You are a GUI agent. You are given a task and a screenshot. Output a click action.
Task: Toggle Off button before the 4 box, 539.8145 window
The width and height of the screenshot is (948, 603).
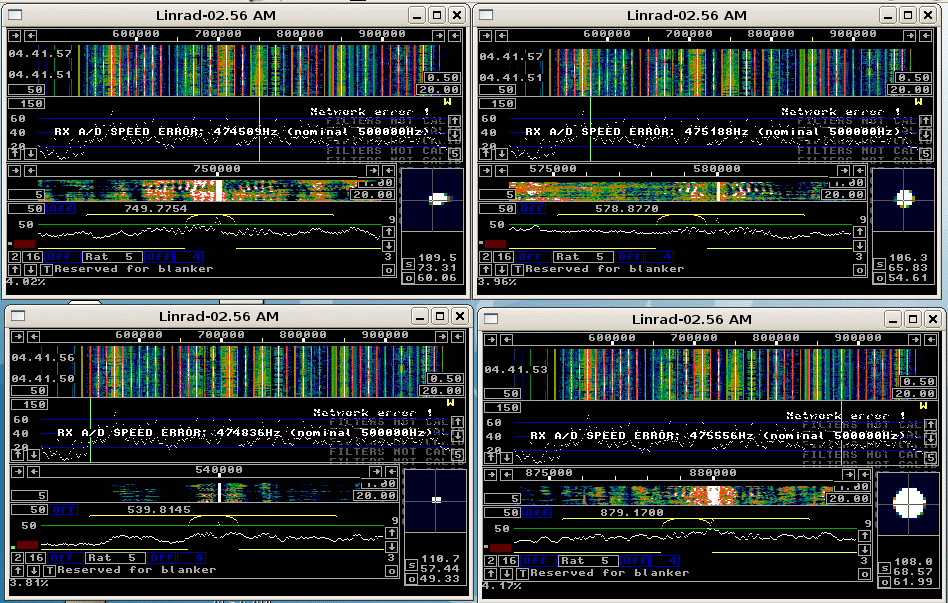(x=163, y=558)
